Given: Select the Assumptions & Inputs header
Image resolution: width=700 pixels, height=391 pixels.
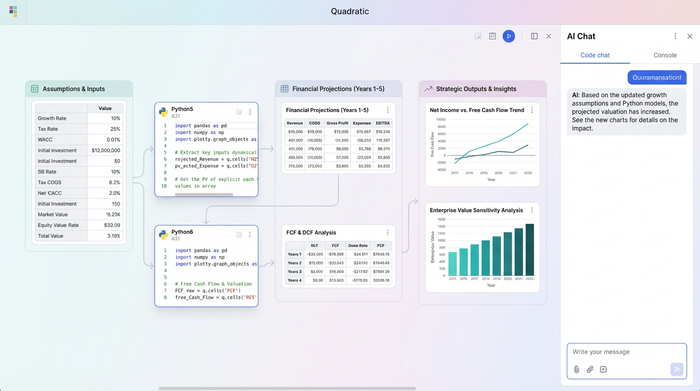Looking at the screenshot, I should pyautogui.click(x=79, y=89).
